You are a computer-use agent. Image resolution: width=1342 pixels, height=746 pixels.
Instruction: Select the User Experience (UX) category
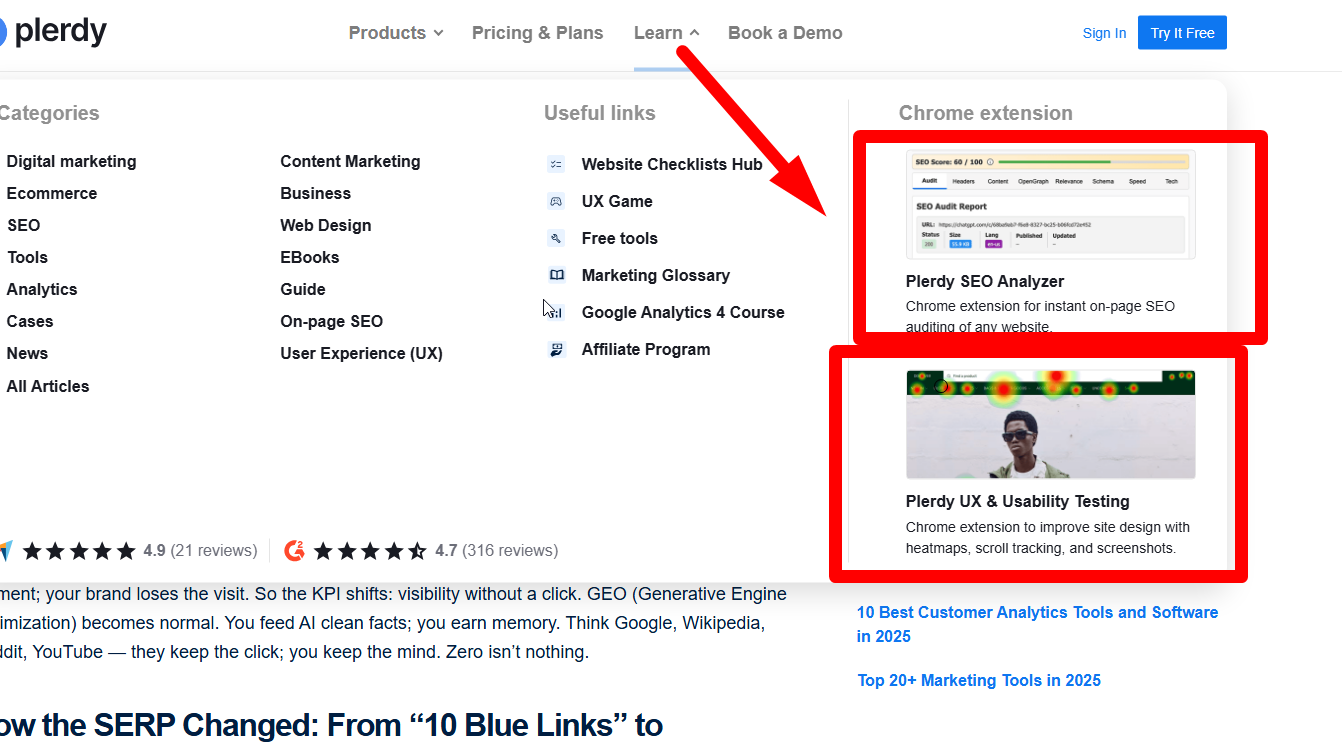coord(361,353)
